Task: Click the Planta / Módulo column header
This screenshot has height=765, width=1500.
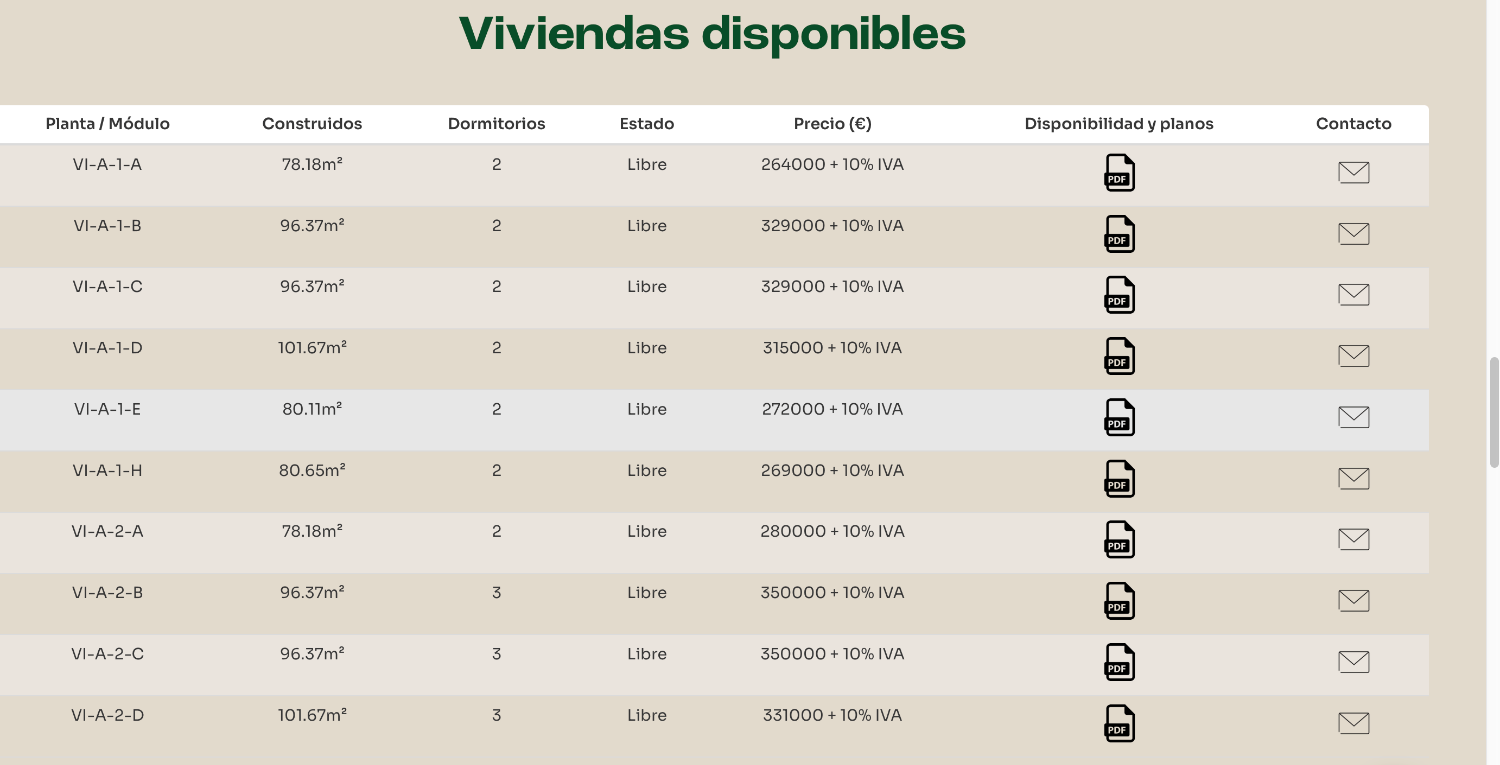Action: (108, 124)
